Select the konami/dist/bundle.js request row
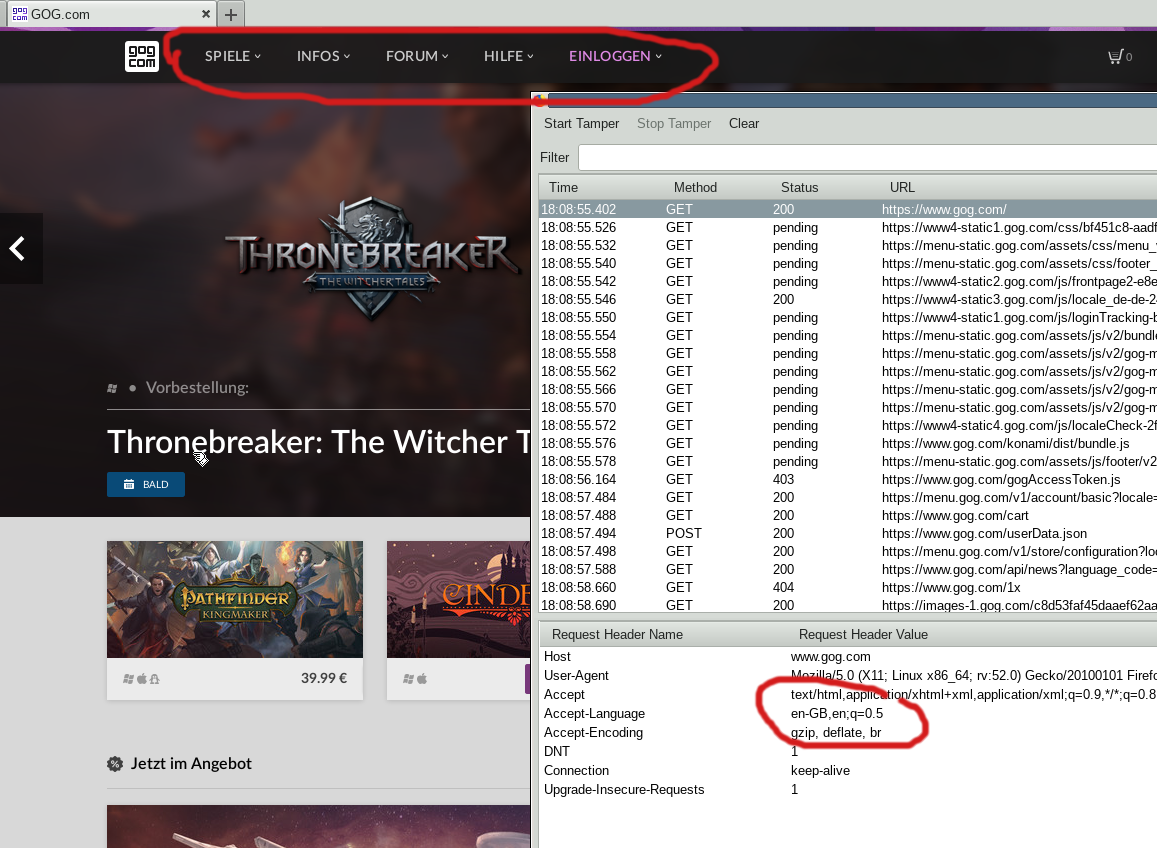This screenshot has width=1157, height=848. point(848,443)
